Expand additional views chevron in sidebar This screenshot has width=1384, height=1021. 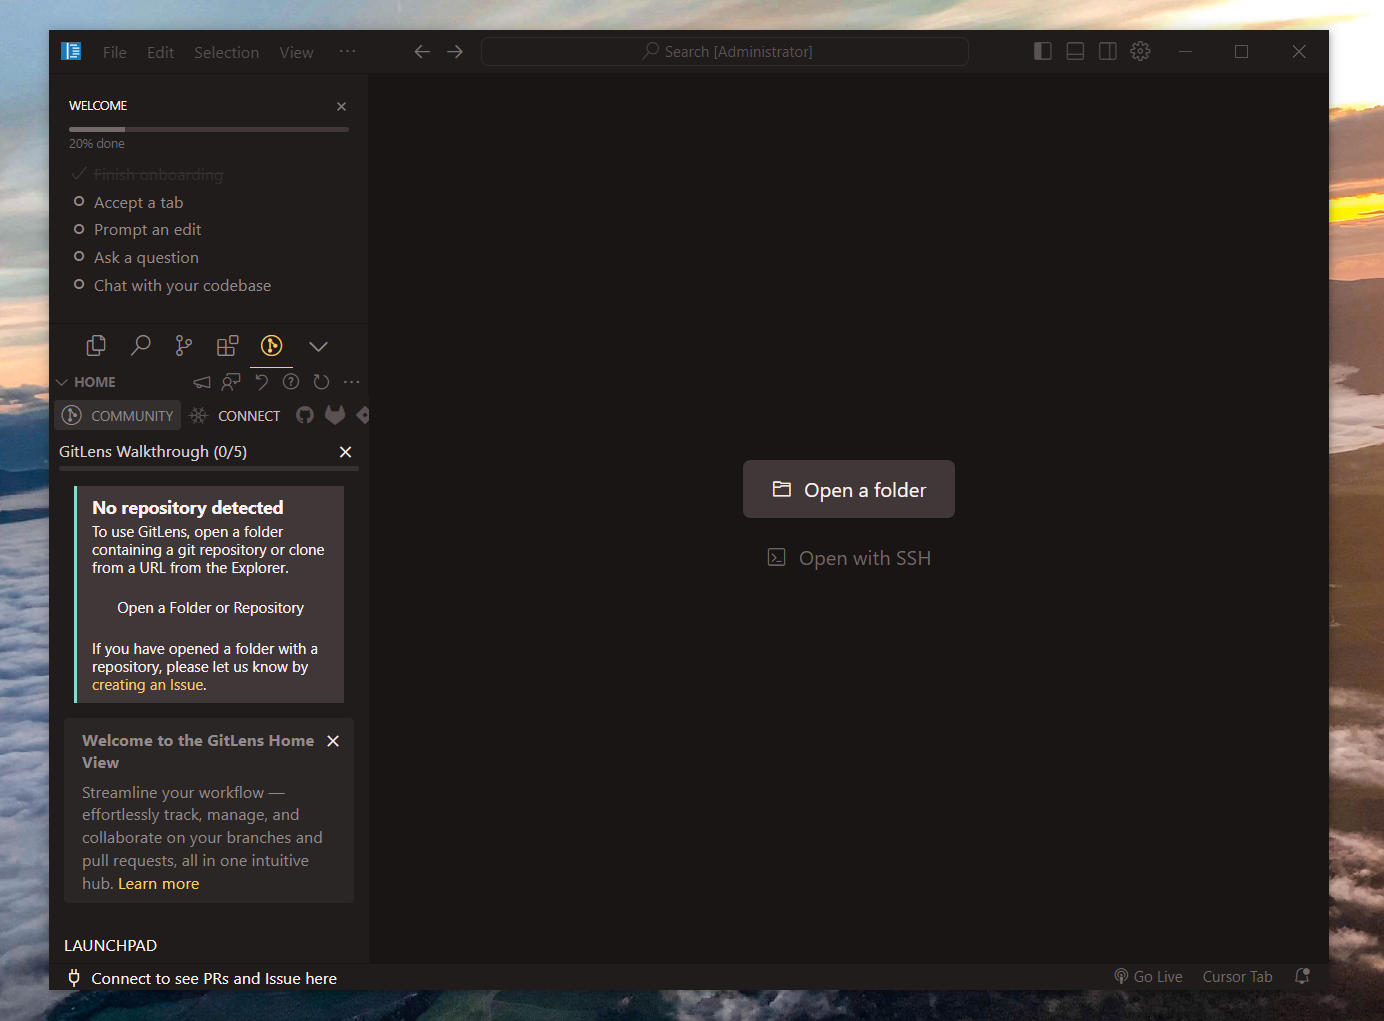318,347
